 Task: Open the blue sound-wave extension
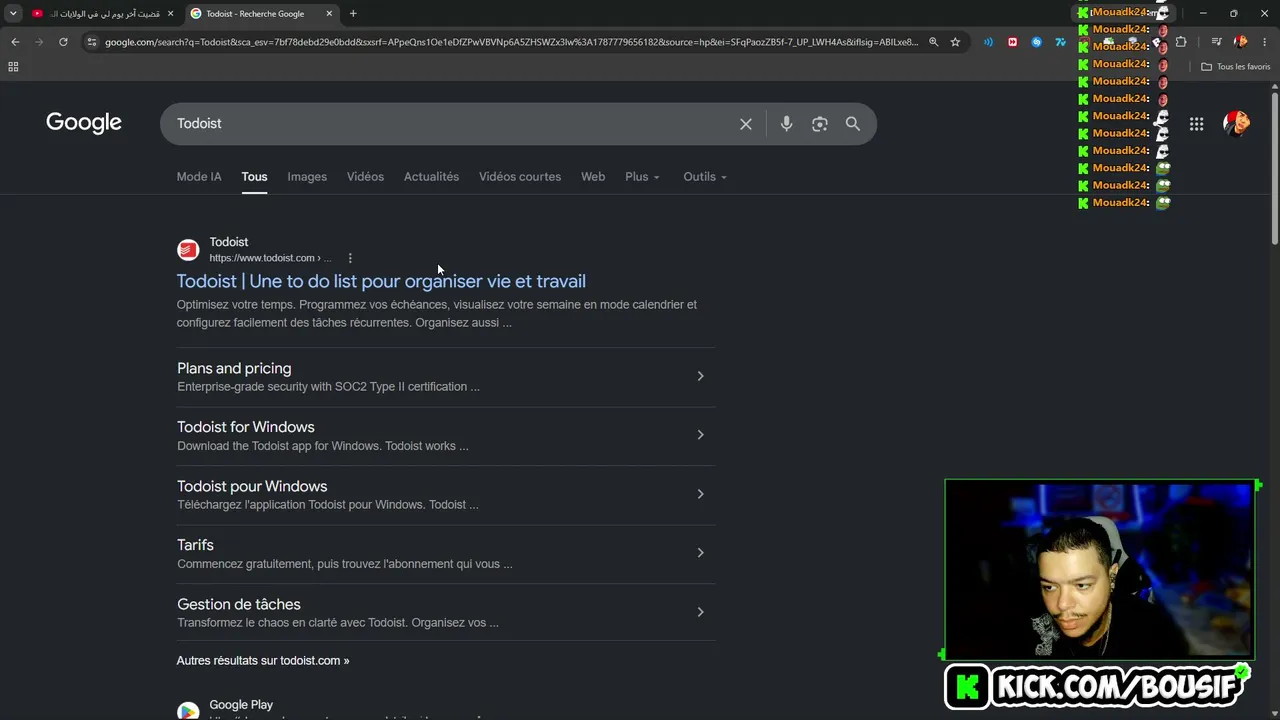coord(988,42)
